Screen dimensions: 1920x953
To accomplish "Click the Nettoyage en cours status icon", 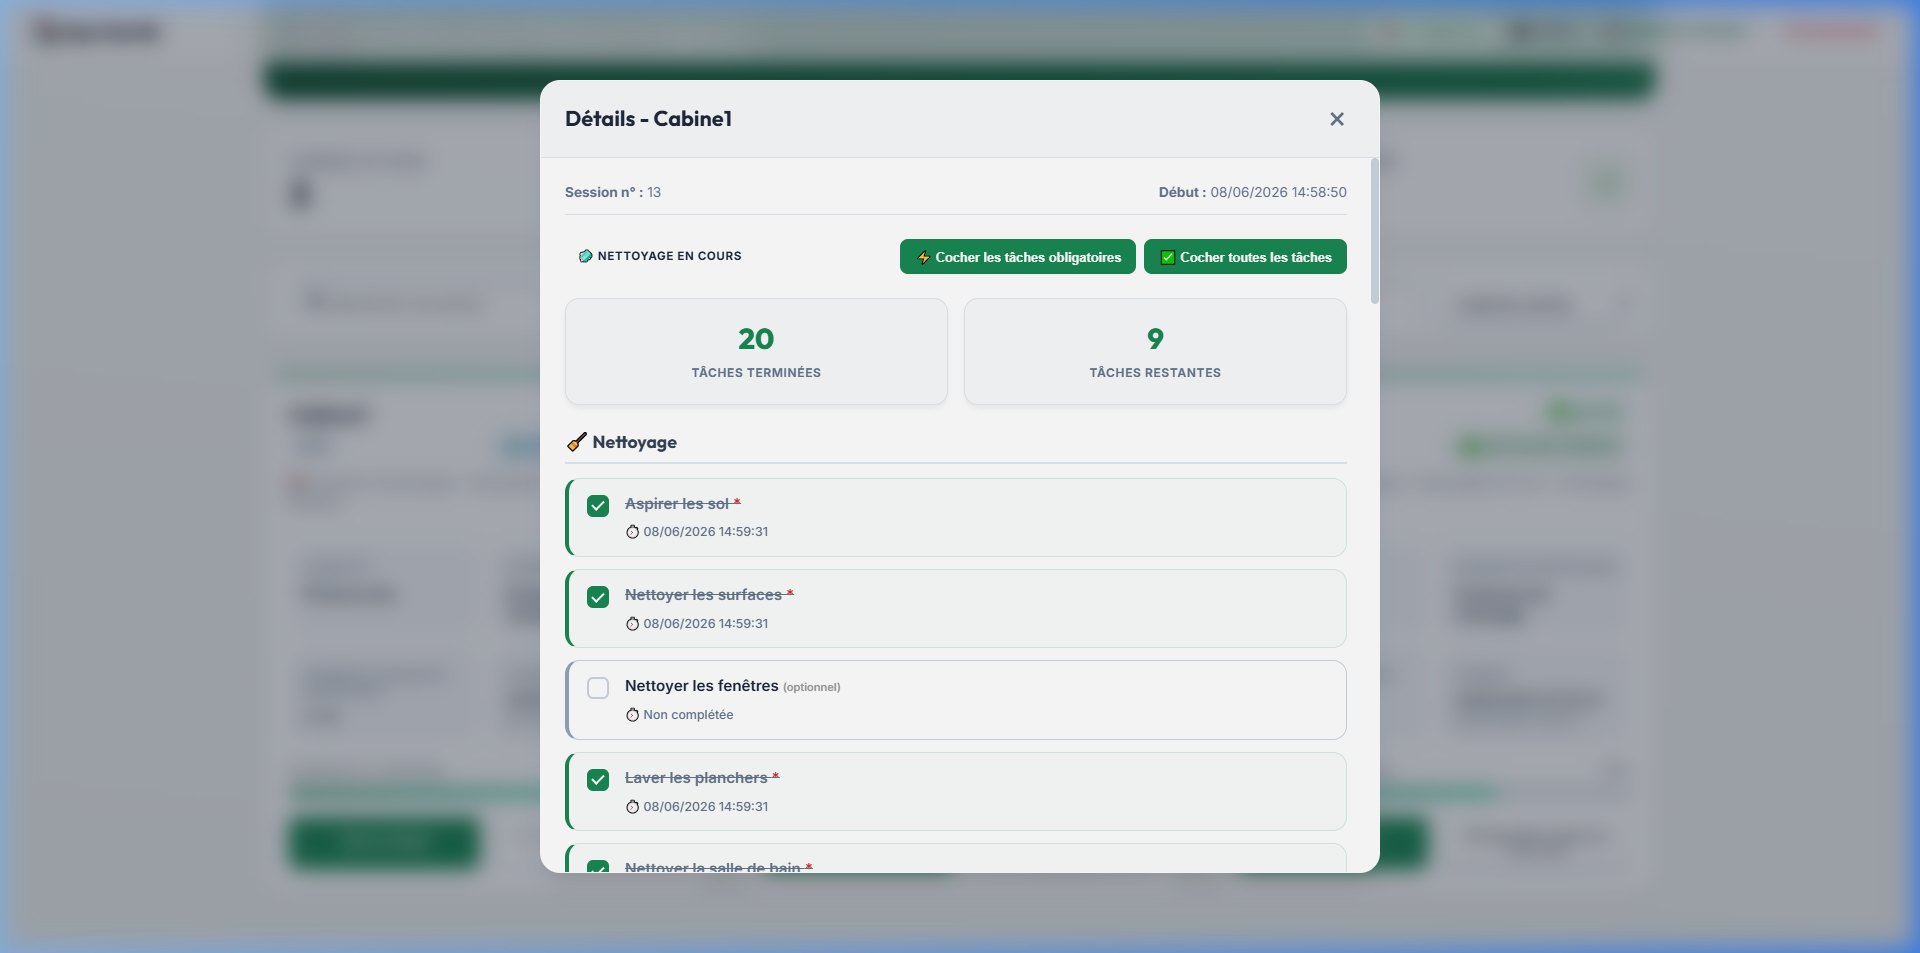I will tap(586, 256).
